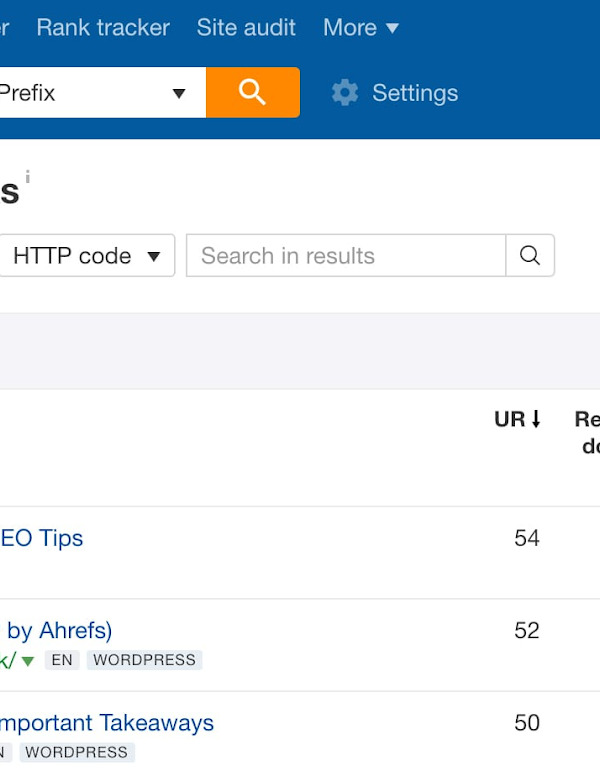The image size is (600, 771).
Task: Go to Site audit
Action: (246, 28)
